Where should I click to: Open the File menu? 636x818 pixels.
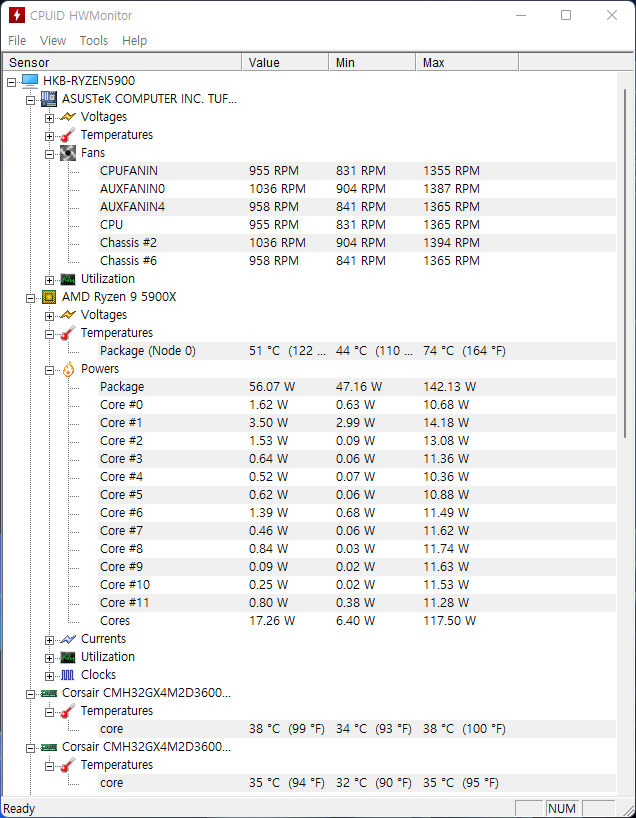17,41
